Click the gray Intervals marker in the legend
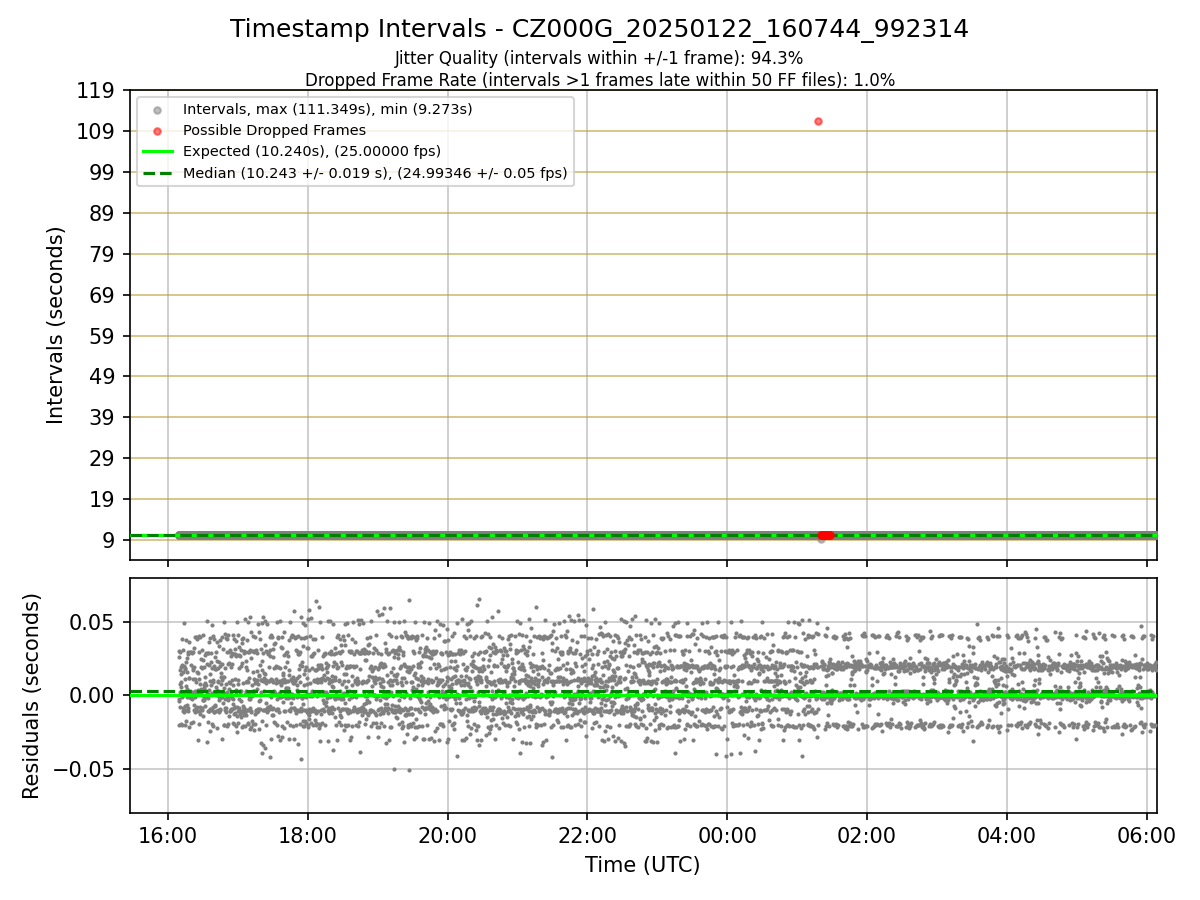 [x=157, y=110]
